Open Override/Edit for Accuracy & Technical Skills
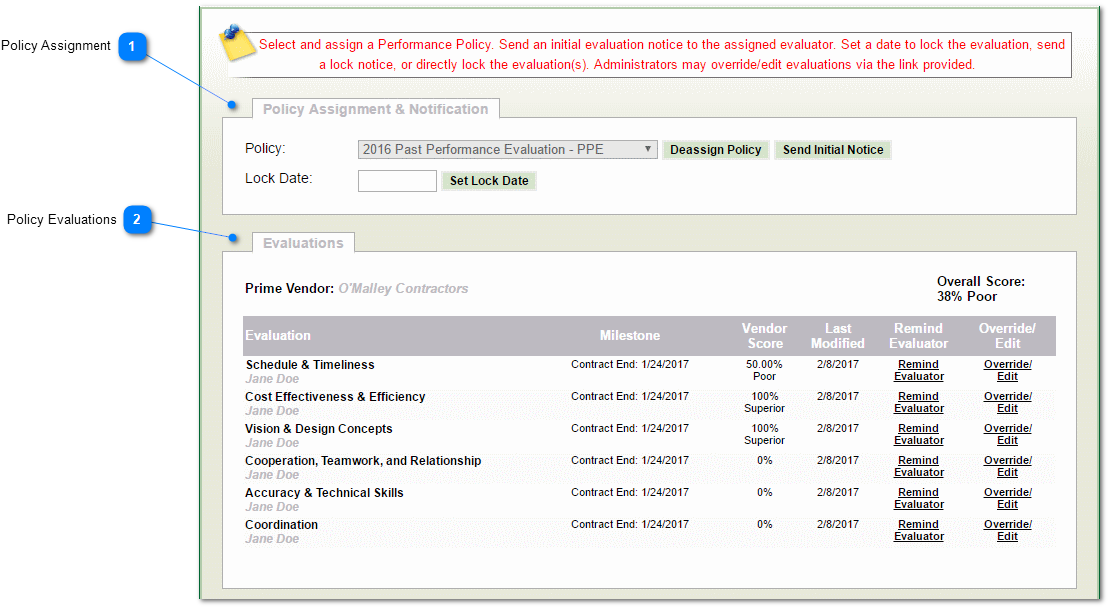Image resolution: width=1110 pixels, height=609 pixels. pos(1007,499)
